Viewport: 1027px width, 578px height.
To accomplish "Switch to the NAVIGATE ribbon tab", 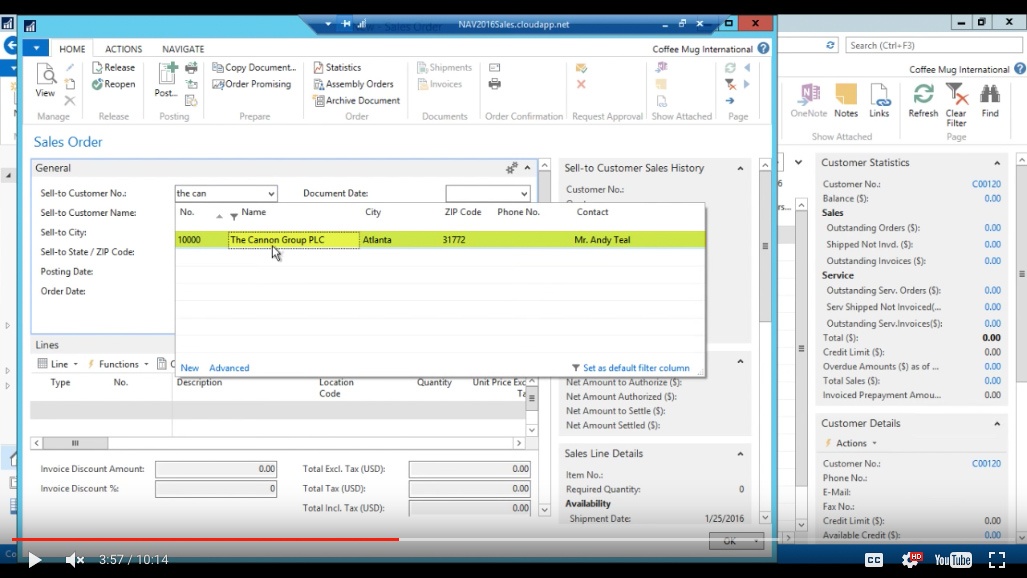I will pos(183,48).
